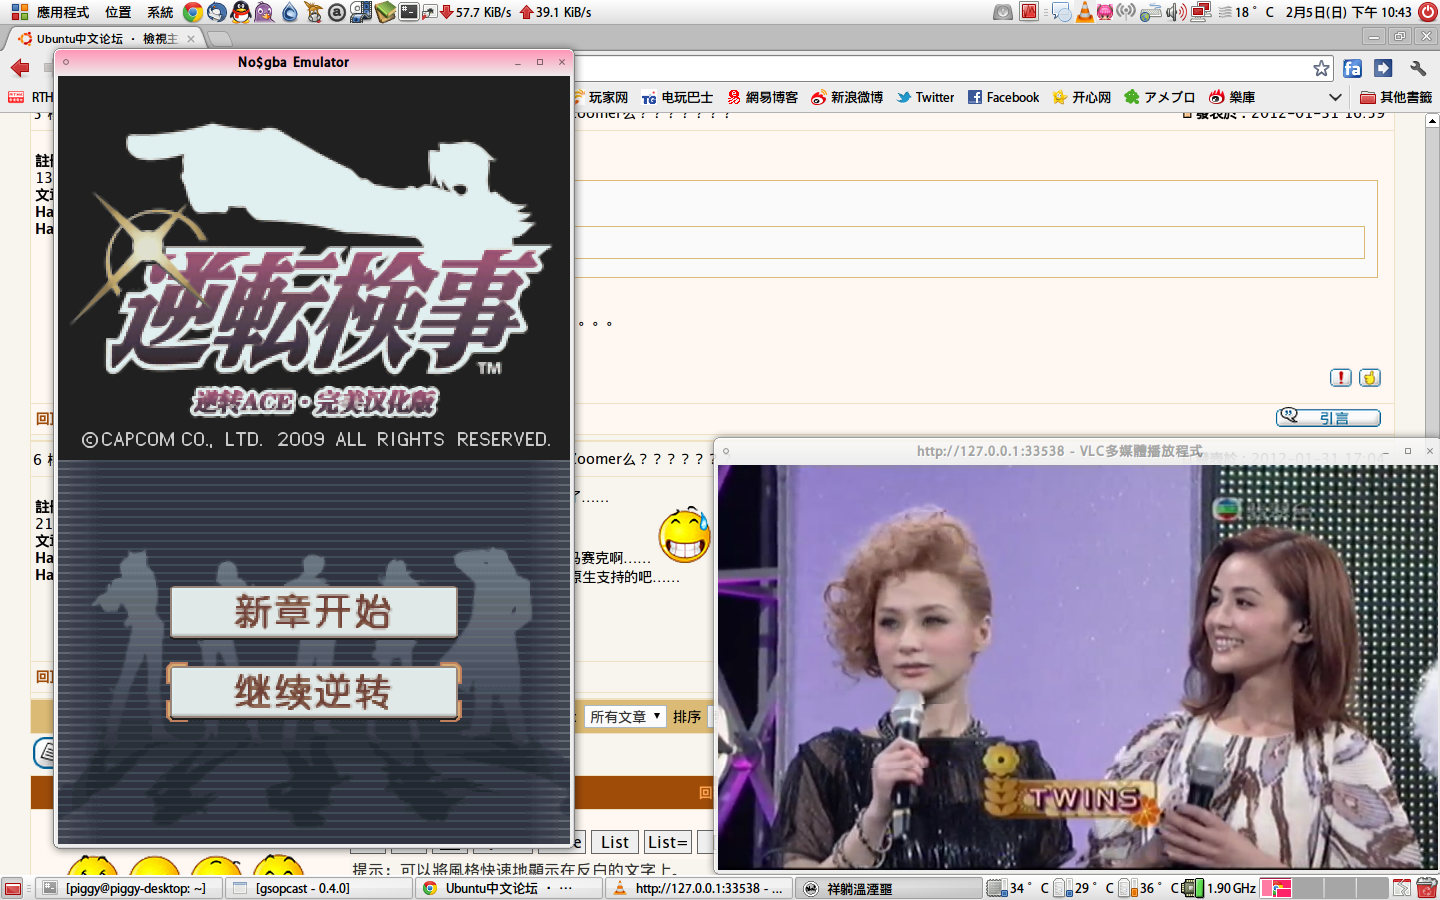Open the 樂庫 bookmark
The width and height of the screenshot is (1440, 900).
[1231, 97]
